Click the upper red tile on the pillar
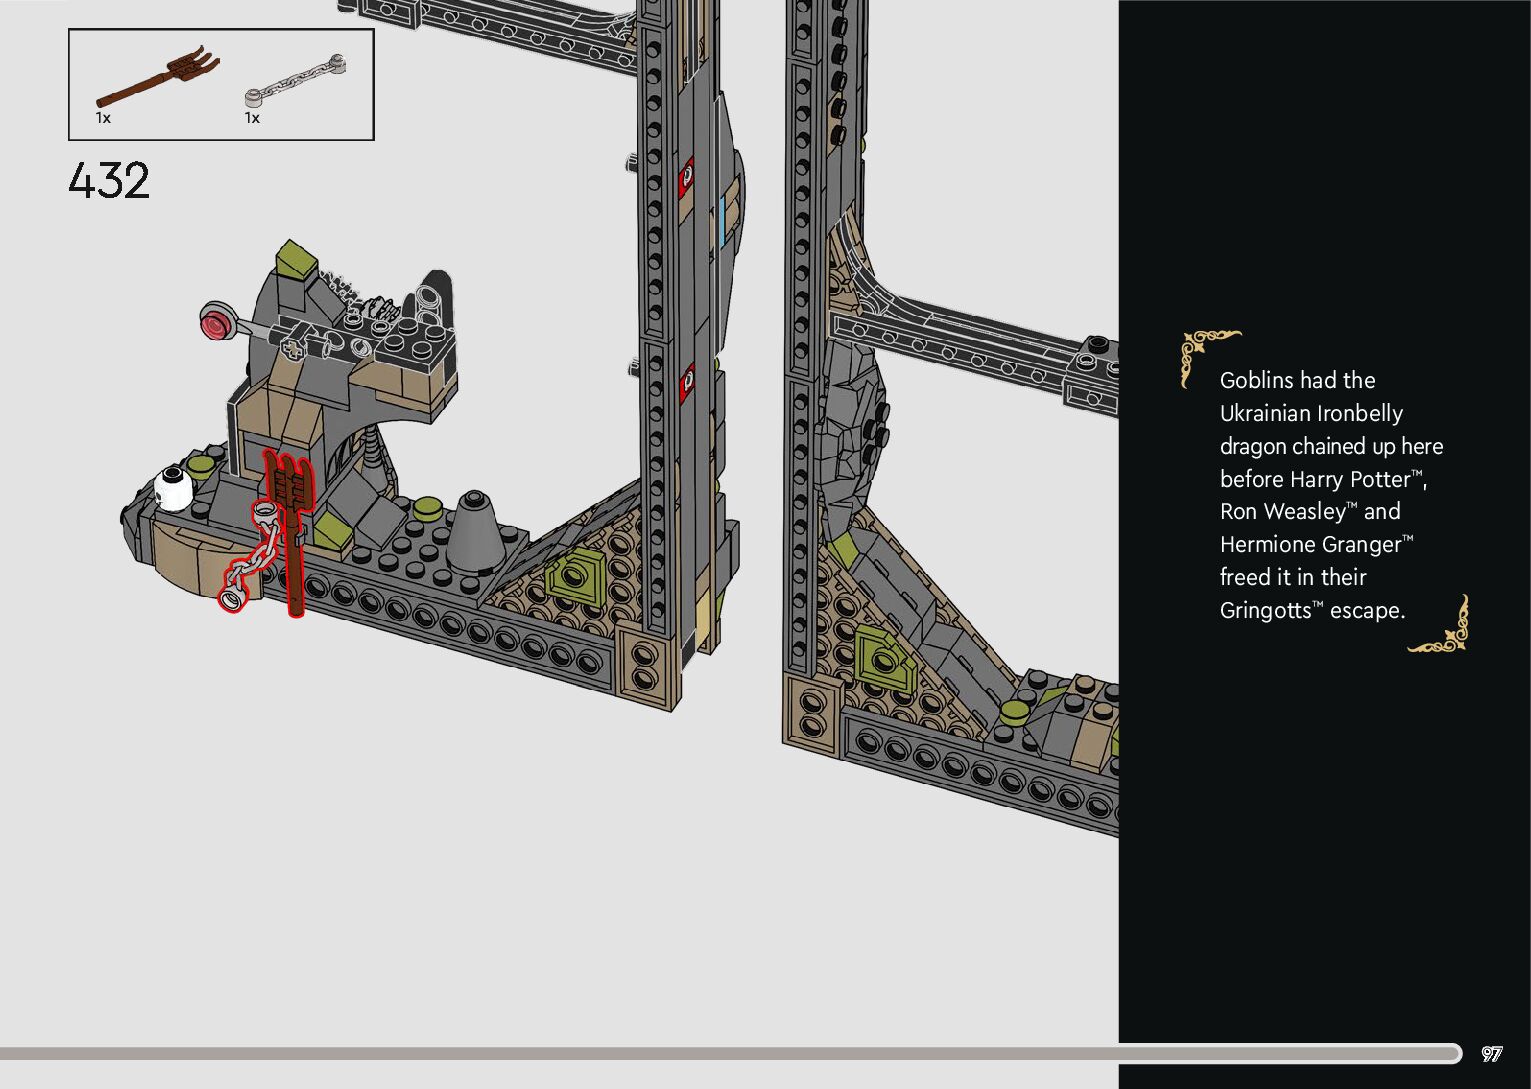 click(x=687, y=176)
